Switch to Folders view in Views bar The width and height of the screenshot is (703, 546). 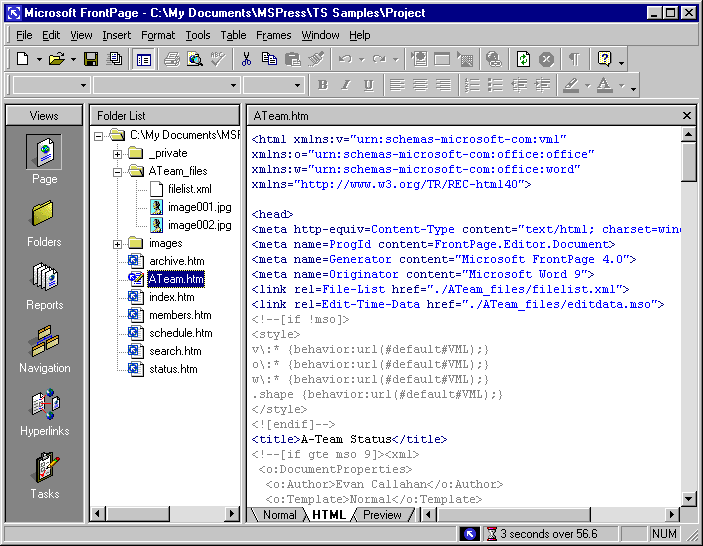pos(44,224)
